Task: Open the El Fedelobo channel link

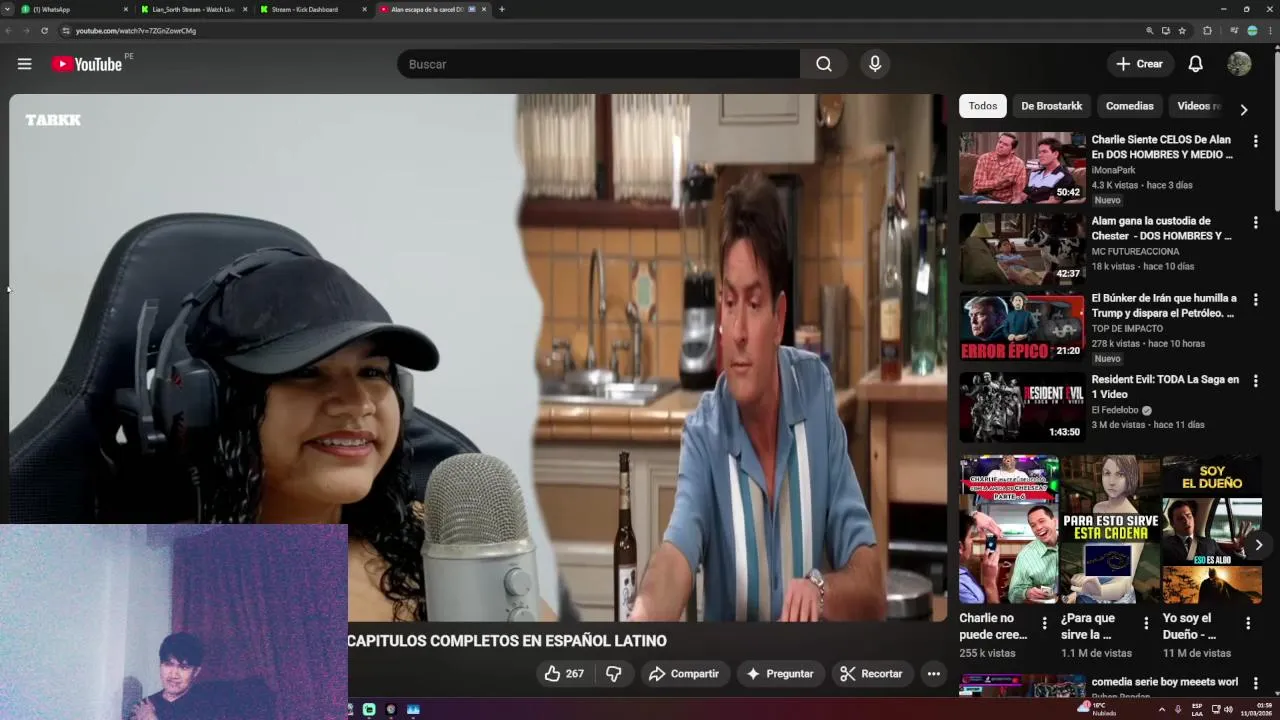Action: tap(1117, 410)
